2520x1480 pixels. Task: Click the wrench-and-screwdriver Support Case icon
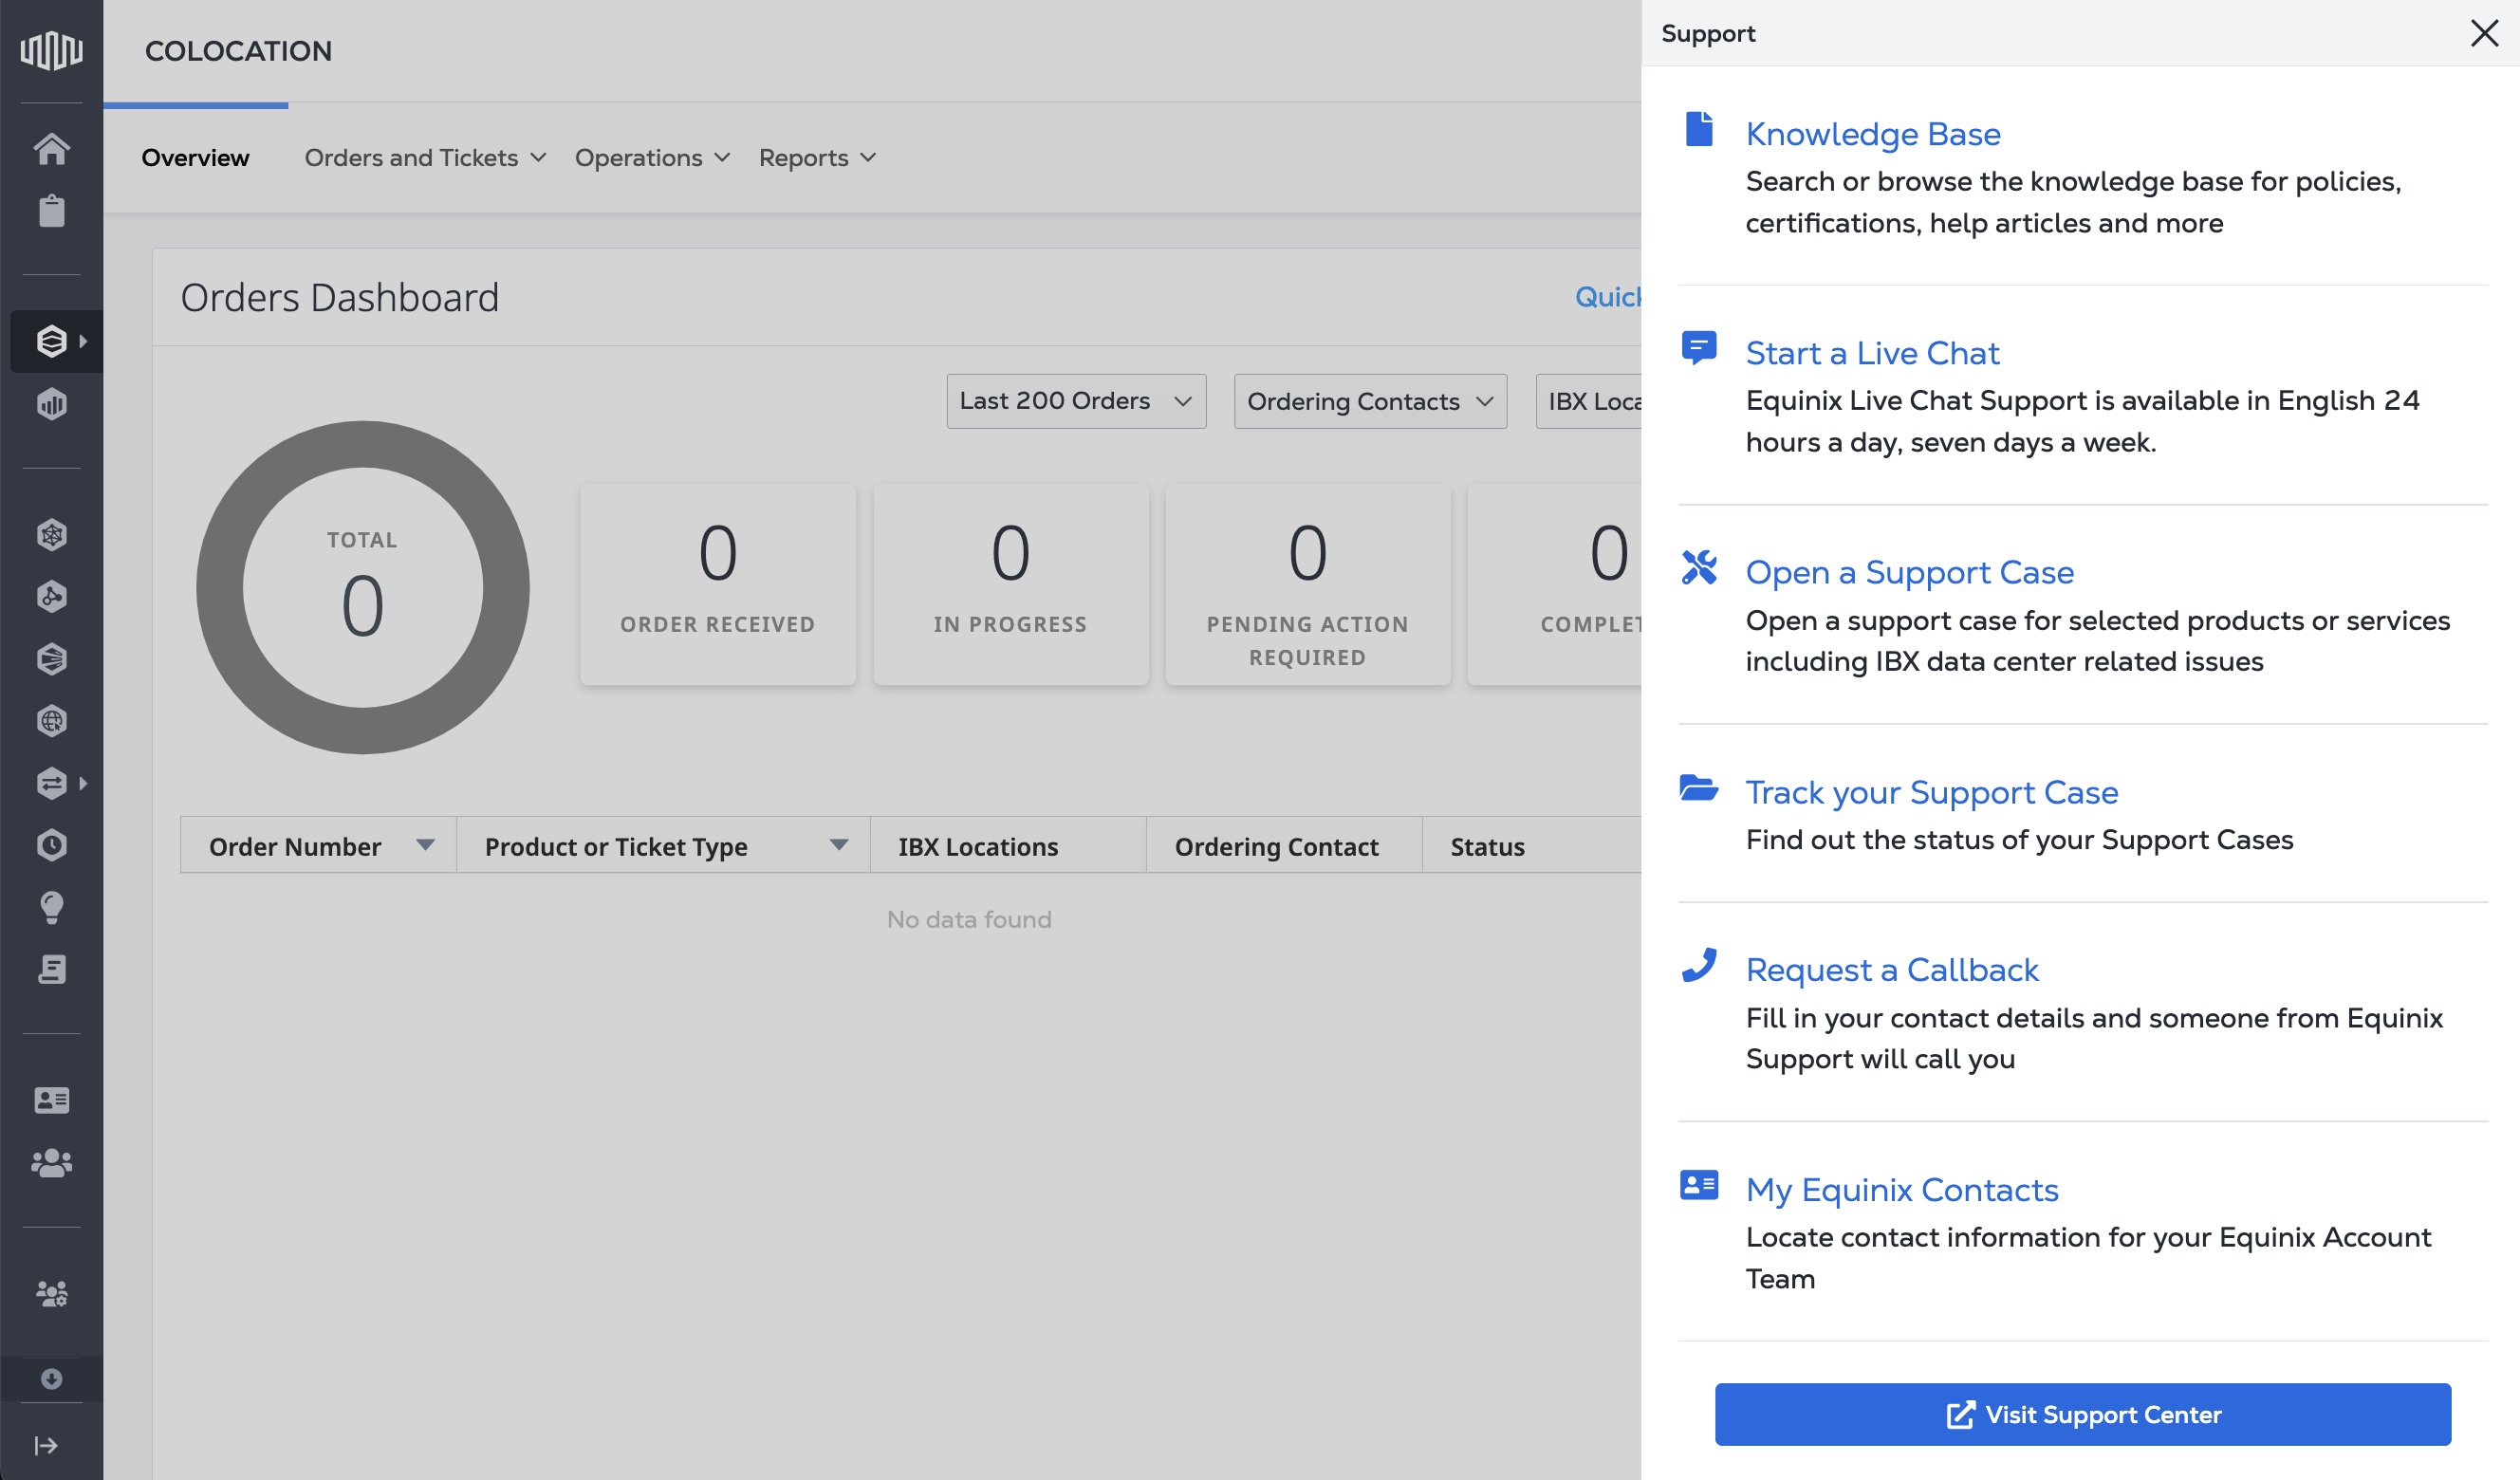1699,567
